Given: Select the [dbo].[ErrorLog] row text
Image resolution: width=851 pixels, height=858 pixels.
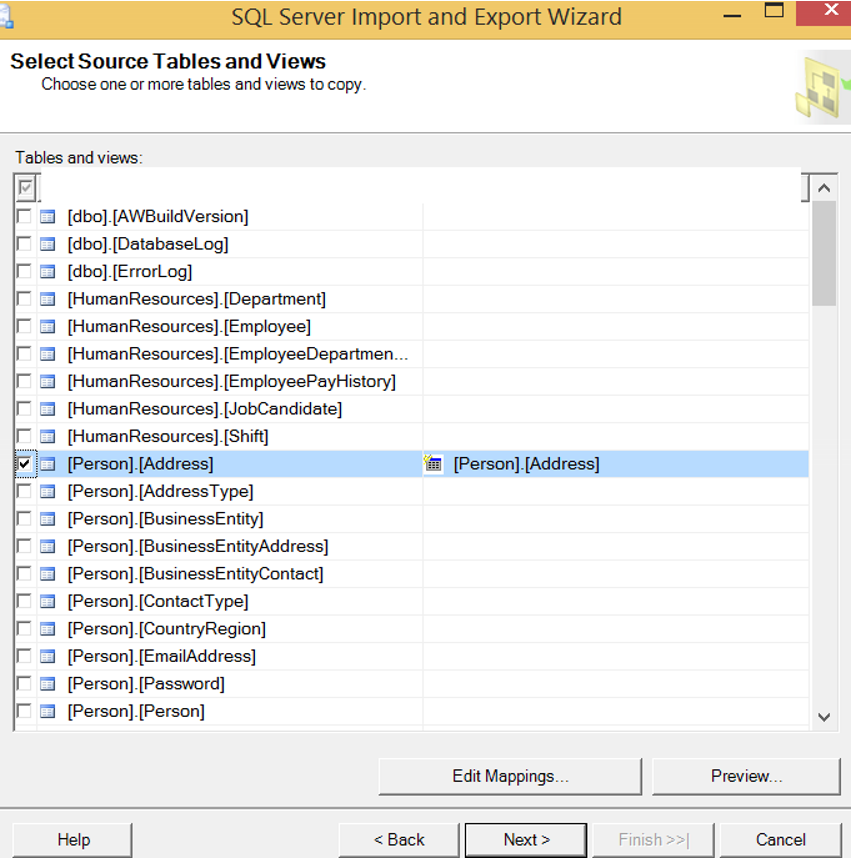Looking at the screenshot, I should [130, 271].
